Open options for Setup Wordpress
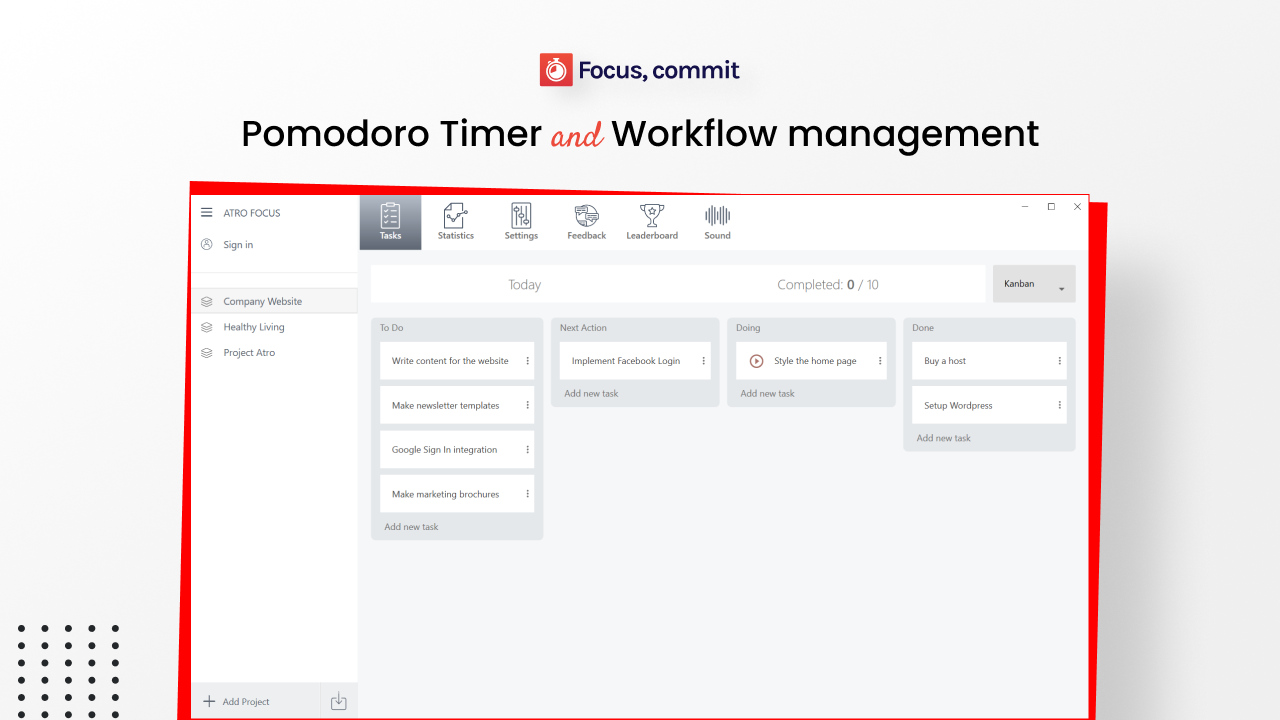This screenshot has height=720, width=1280. coord(1060,406)
